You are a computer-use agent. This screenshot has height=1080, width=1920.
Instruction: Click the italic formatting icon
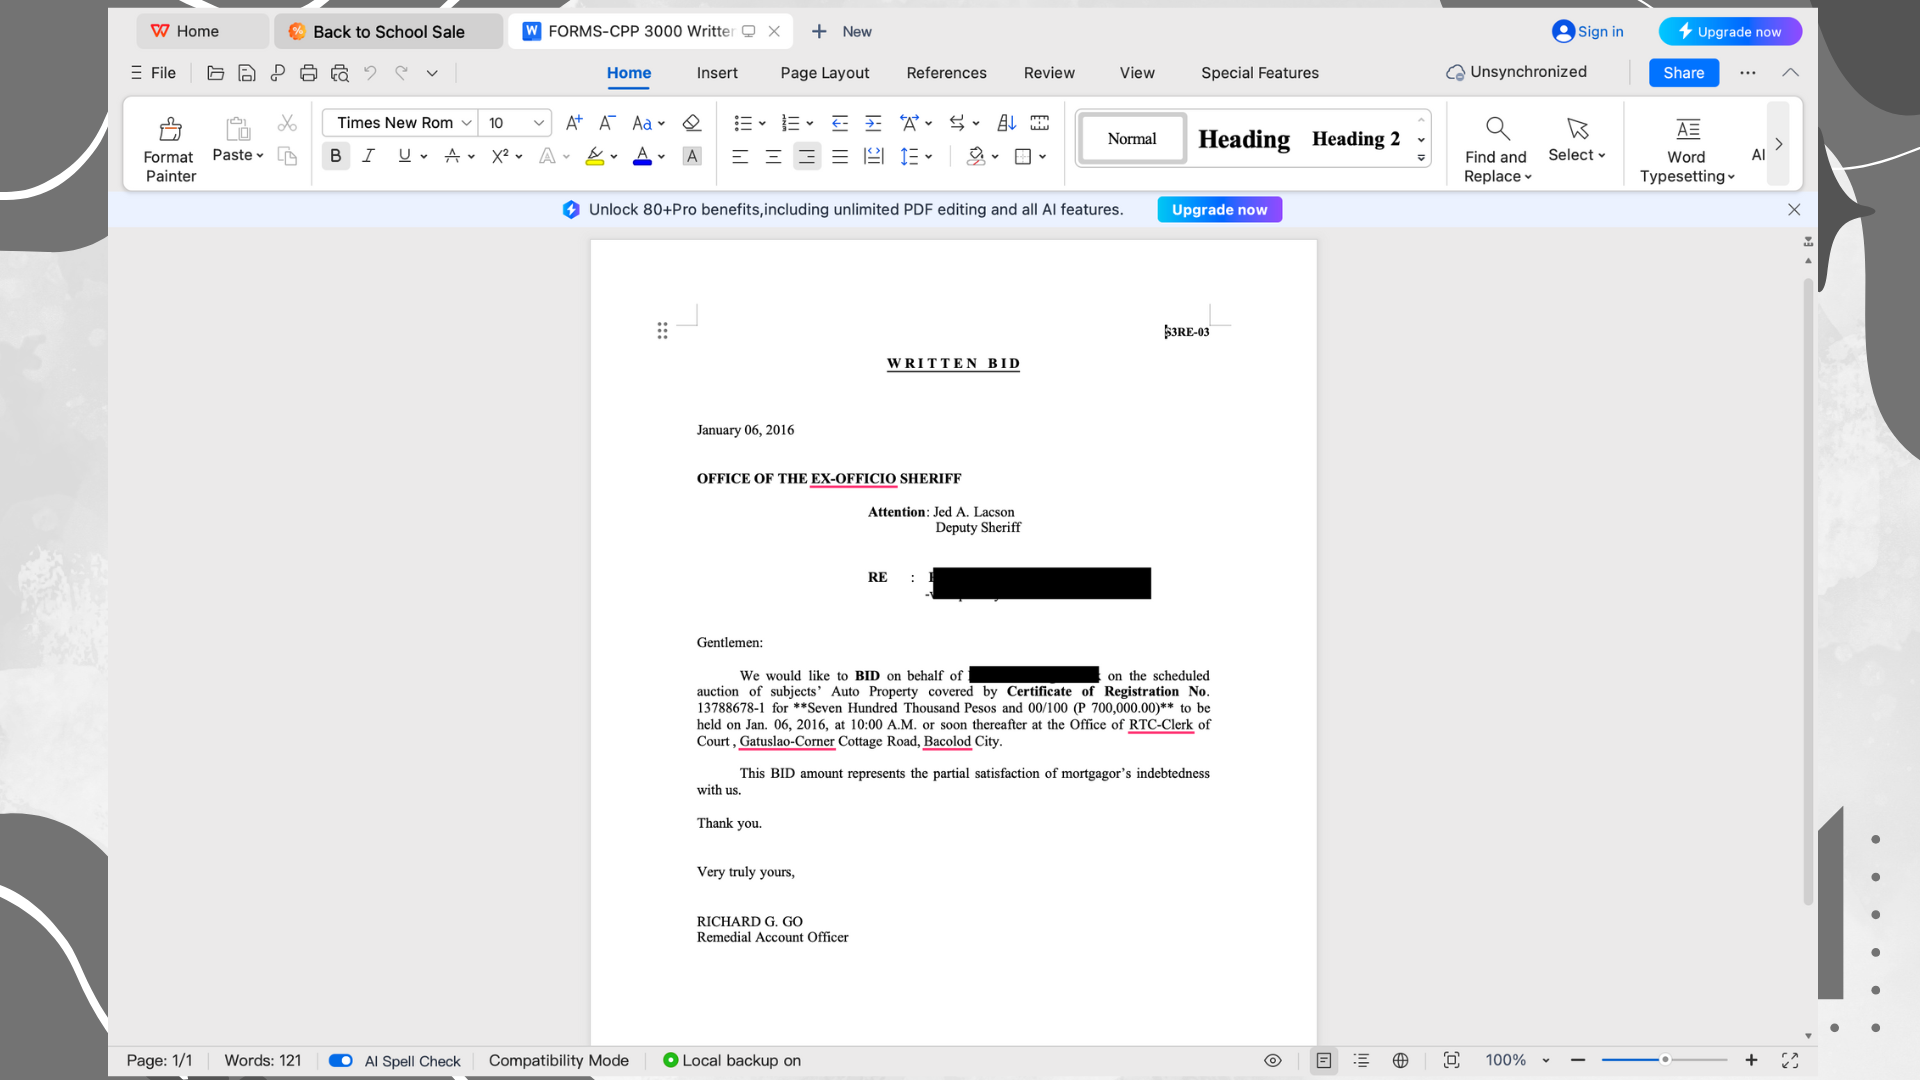pos(369,156)
